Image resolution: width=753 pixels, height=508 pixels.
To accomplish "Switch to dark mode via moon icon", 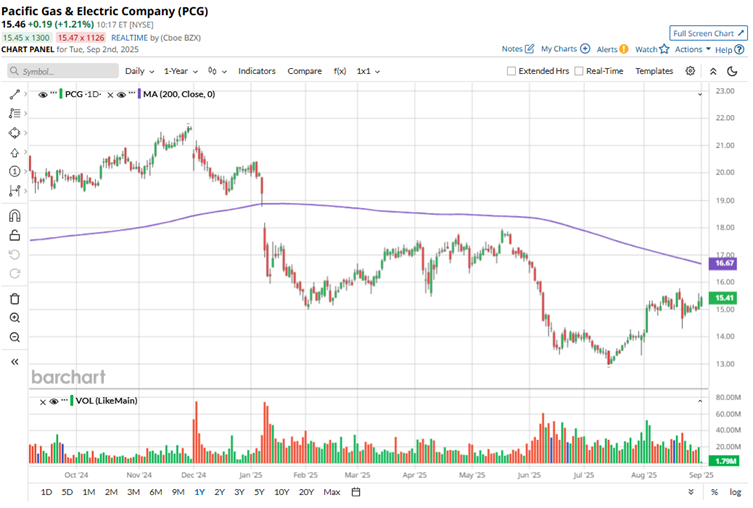I will tap(732, 72).
